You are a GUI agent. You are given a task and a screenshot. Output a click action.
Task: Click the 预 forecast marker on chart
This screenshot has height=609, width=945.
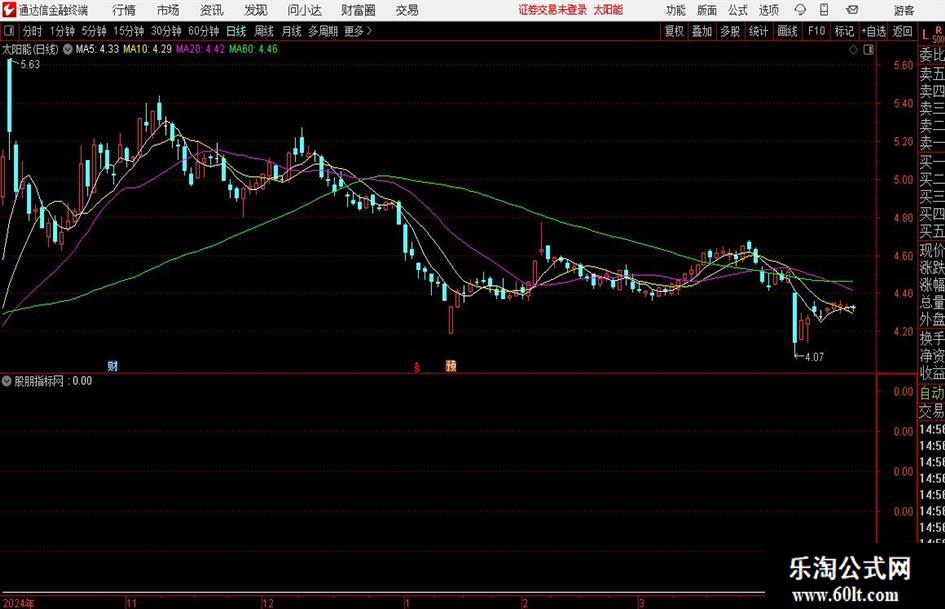click(x=451, y=365)
